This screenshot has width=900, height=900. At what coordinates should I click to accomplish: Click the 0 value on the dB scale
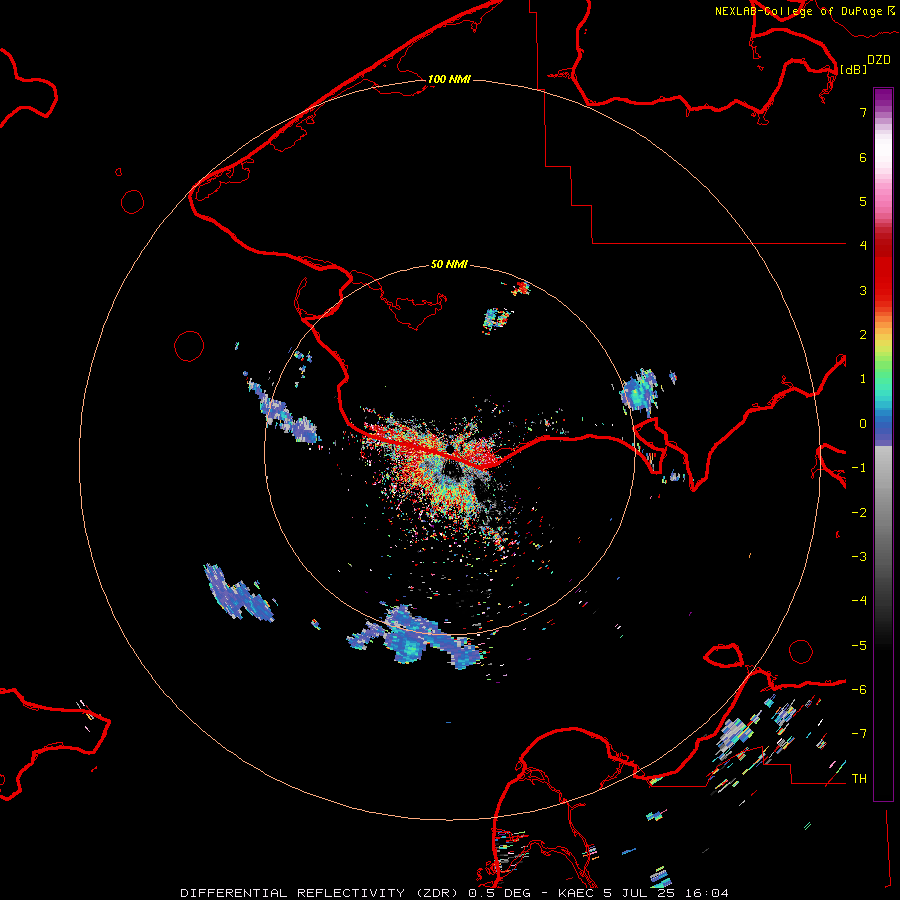[x=863, y=424]
